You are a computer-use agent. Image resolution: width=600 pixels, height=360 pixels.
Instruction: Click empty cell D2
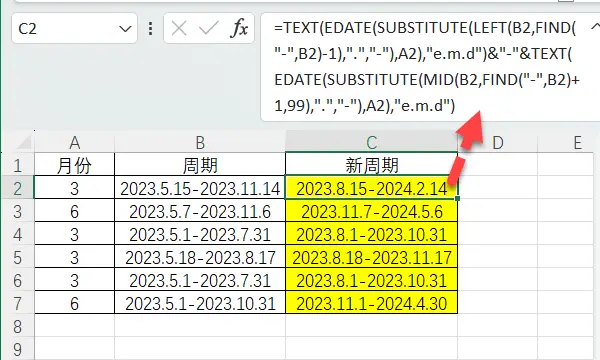tap(497, 188)
